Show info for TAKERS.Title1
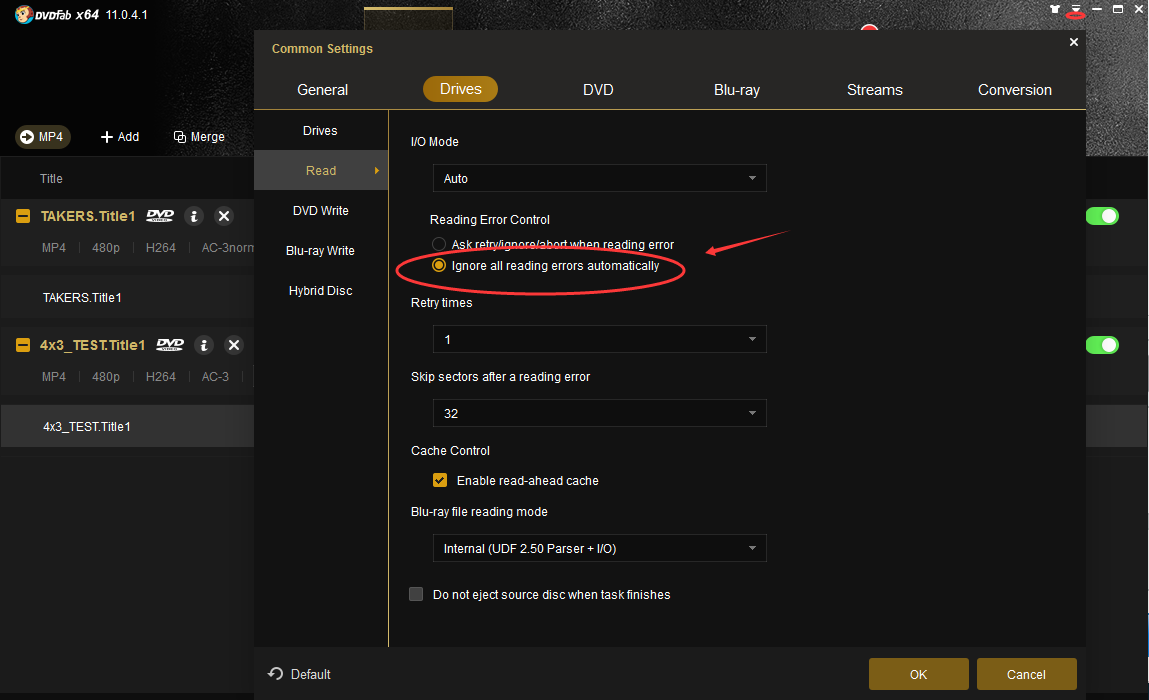 click(194, 216)
